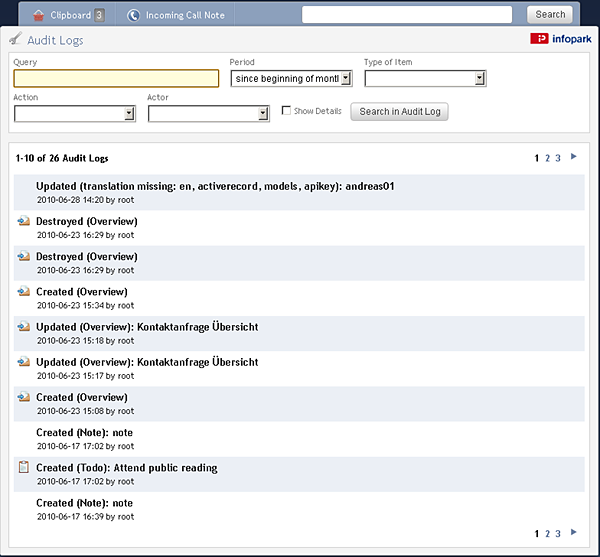Open the Action dropdown
The height and width of the screenshot is (557, 600).
point(75,114)
